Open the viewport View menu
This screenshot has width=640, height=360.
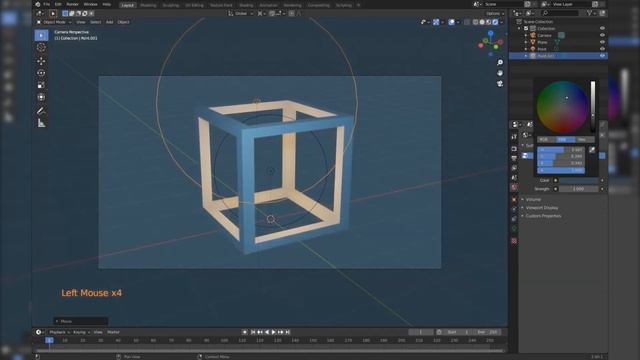(81, 22)
